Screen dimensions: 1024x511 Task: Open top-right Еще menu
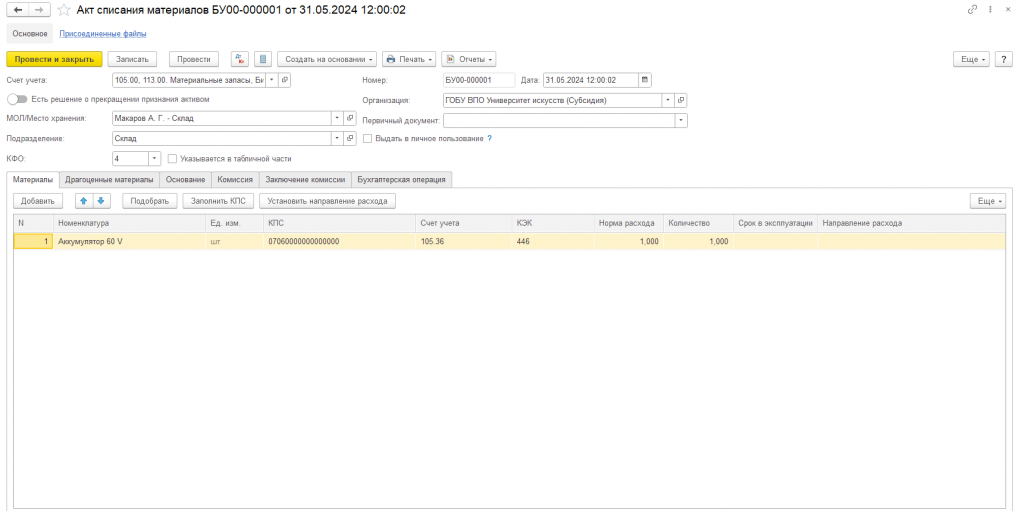point(972,59)
